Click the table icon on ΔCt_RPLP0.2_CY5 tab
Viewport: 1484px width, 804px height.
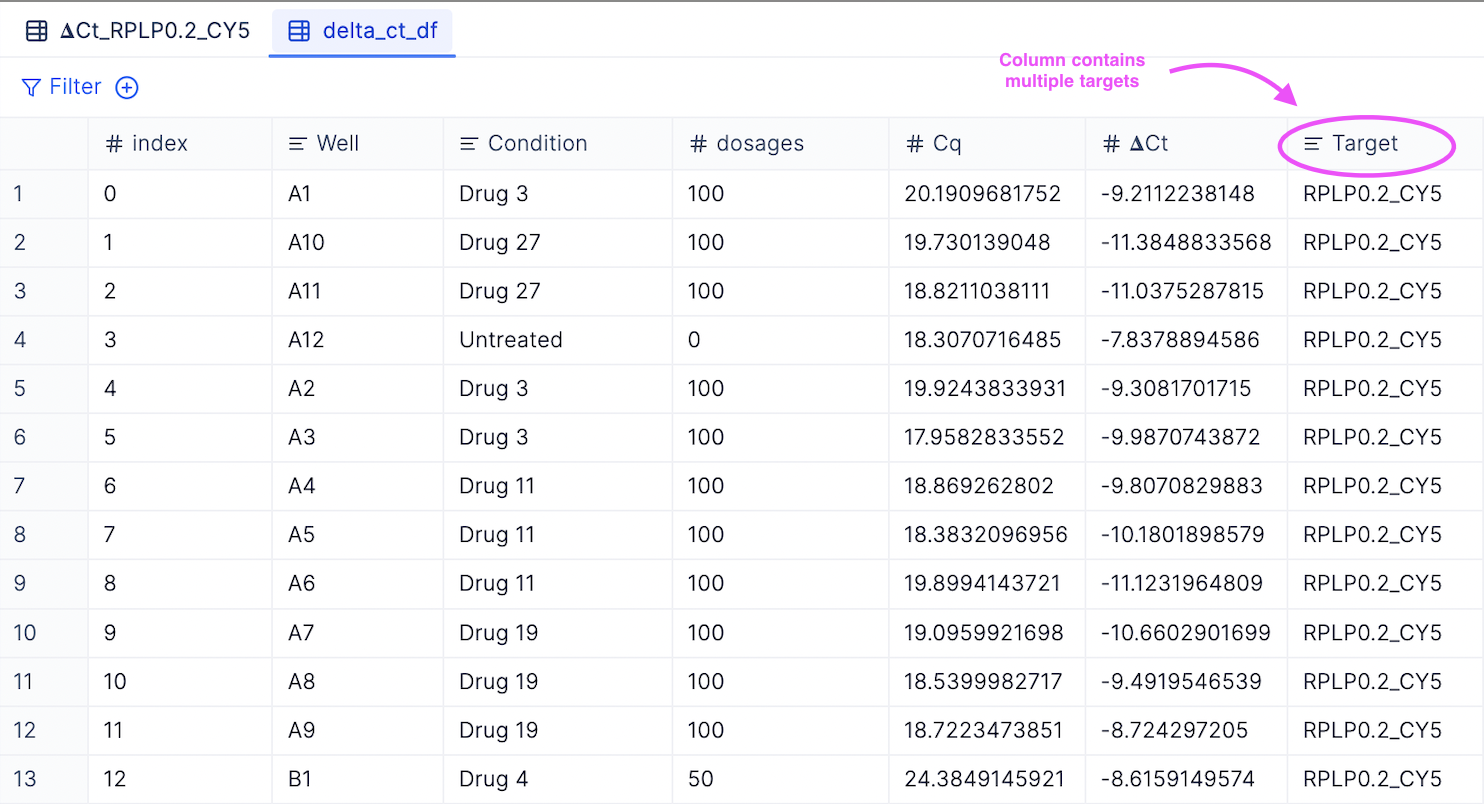[x=36, y=31]
